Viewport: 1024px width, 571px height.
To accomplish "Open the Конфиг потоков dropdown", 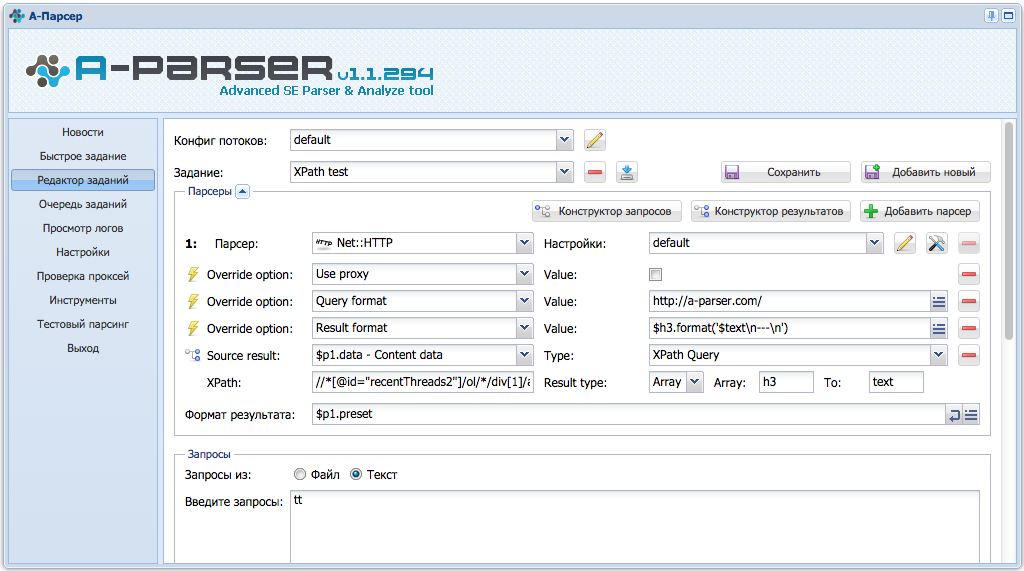I will [565, 140].
